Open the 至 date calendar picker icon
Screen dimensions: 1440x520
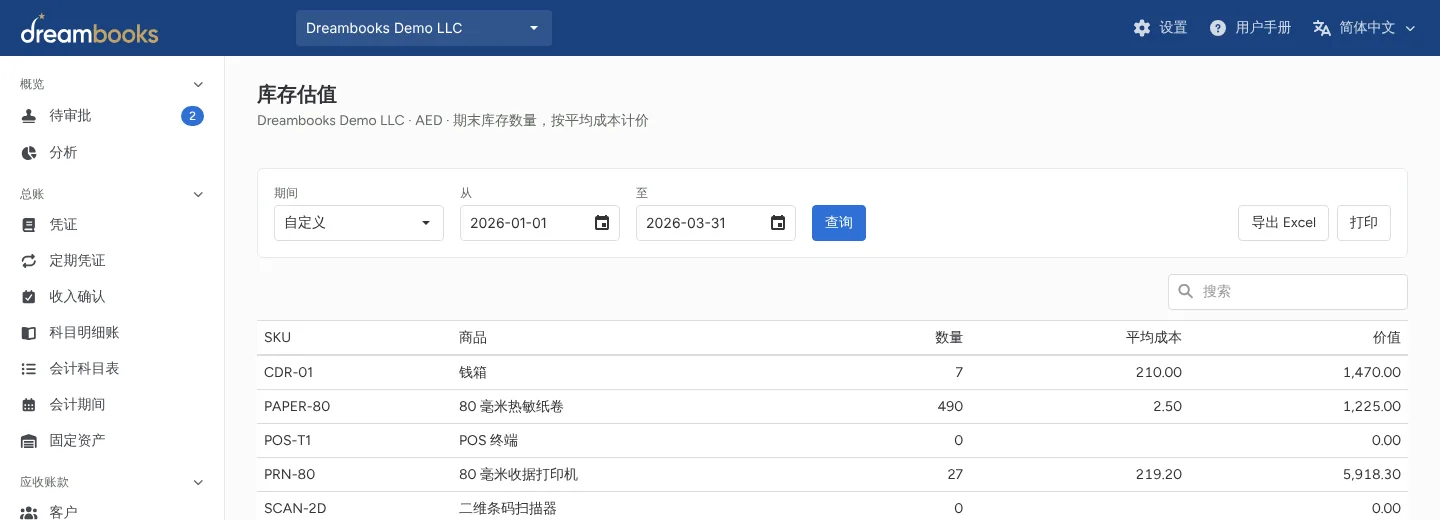778,223
